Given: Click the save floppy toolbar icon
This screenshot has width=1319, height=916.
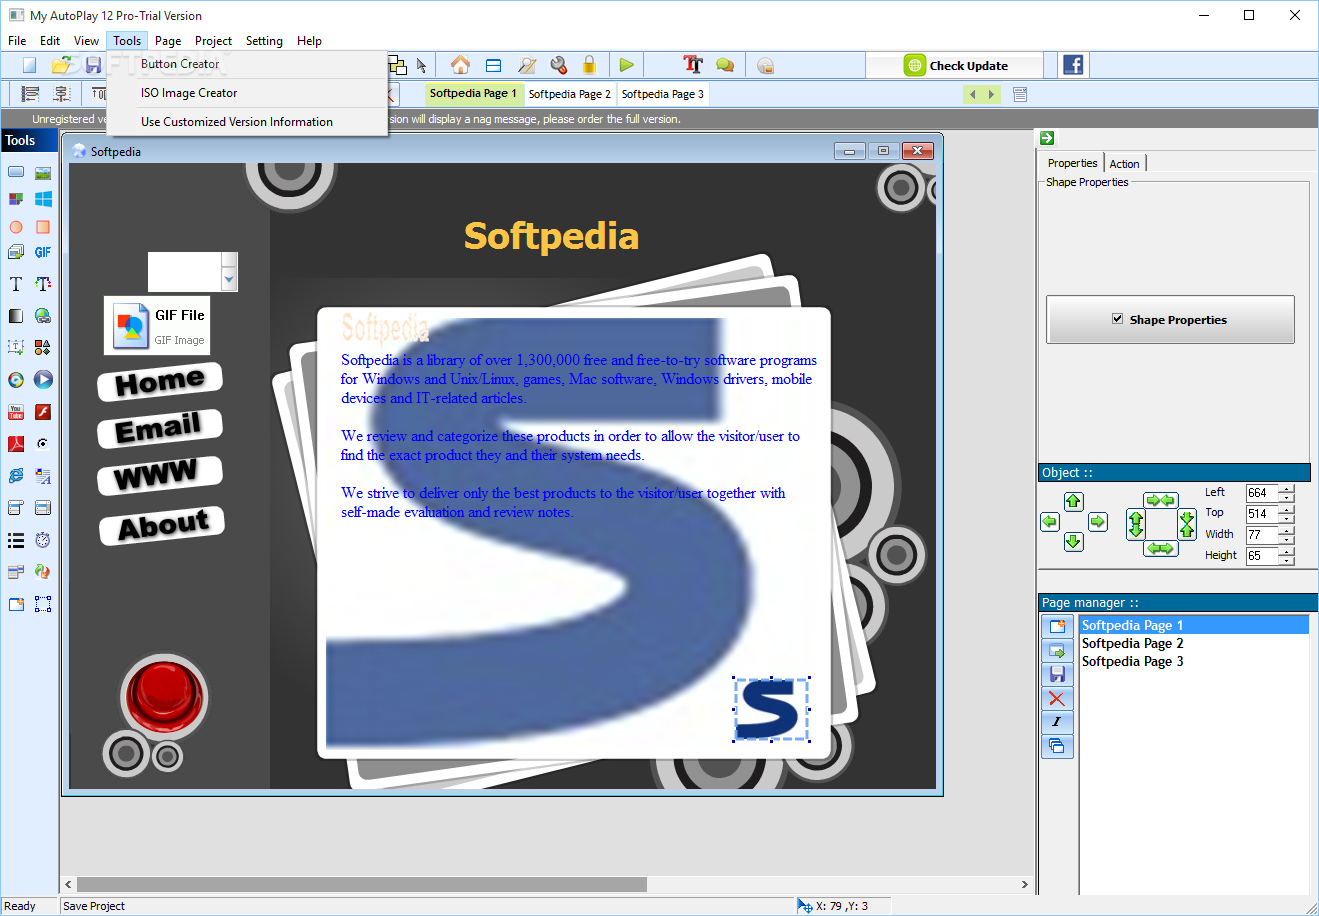Looking at the screenshot, I should point(93,65).
